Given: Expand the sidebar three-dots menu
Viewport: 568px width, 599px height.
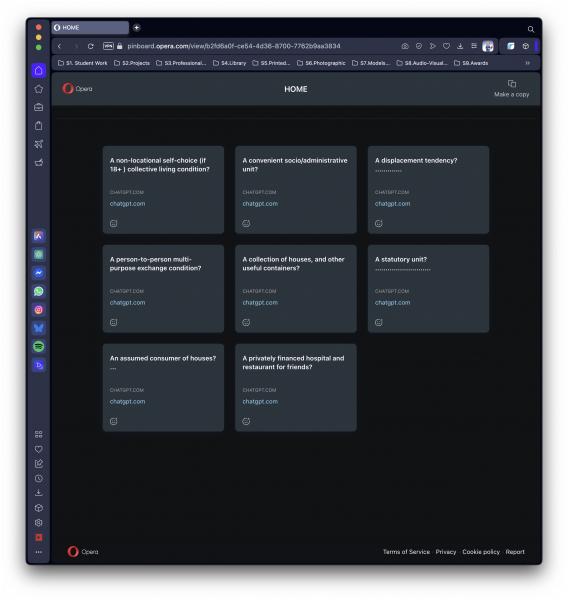Looking at the screenshot, I should 39,552.
